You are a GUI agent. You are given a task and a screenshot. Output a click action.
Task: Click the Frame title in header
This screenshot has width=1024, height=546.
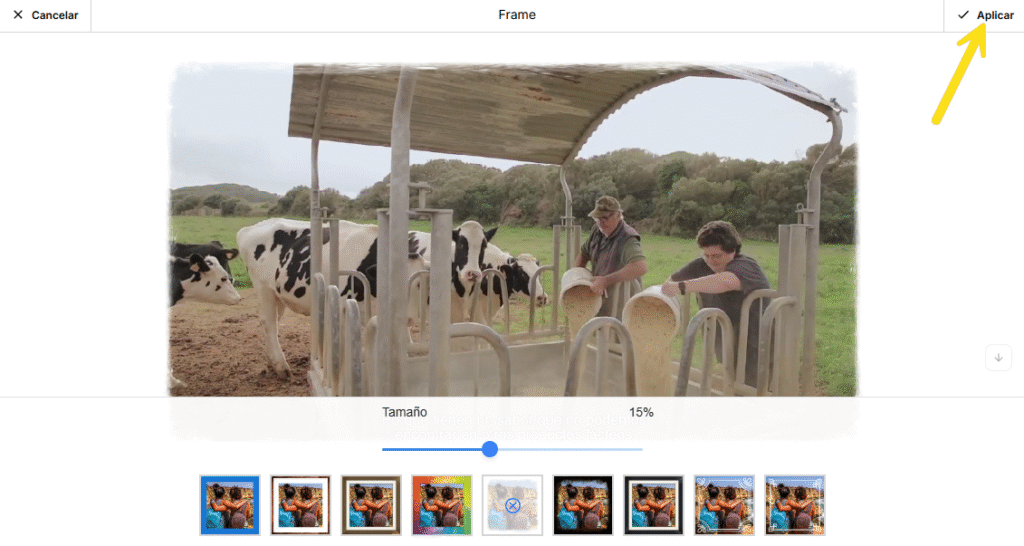pyautogui.click(x=517, y=15)
